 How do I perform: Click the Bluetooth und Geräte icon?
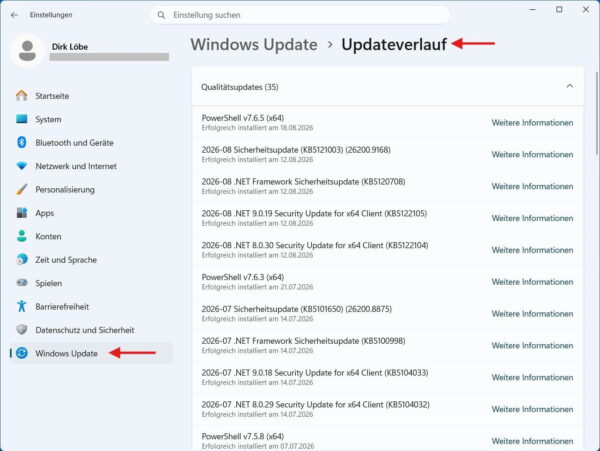22,142
